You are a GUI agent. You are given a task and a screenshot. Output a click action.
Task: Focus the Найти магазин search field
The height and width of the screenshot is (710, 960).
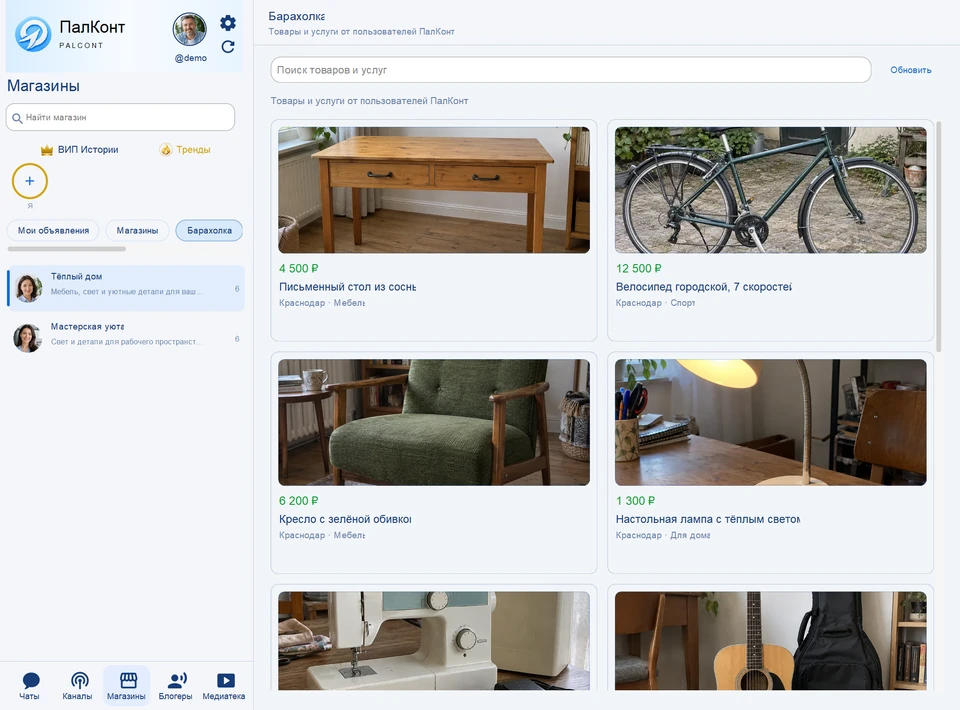click(121, 117)
